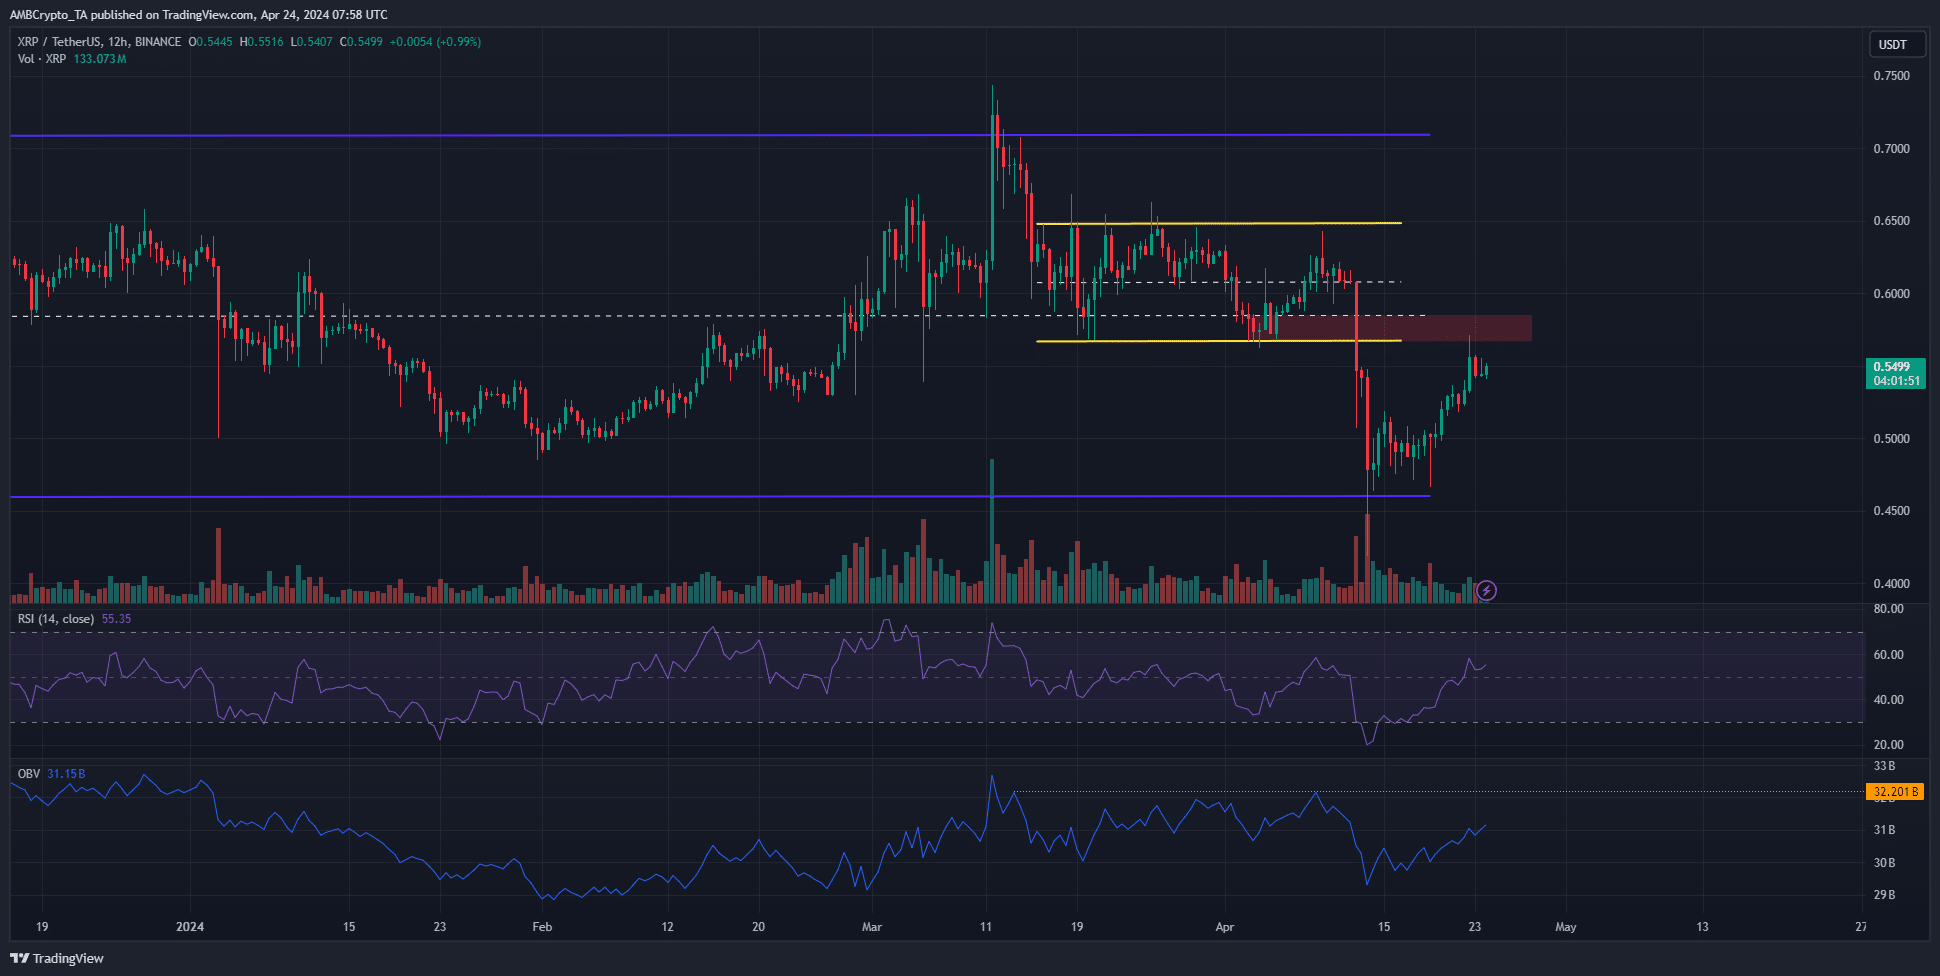Click the 2024 label on the time axis
This screenshot has height=976, width=1940.
point(190,927)
